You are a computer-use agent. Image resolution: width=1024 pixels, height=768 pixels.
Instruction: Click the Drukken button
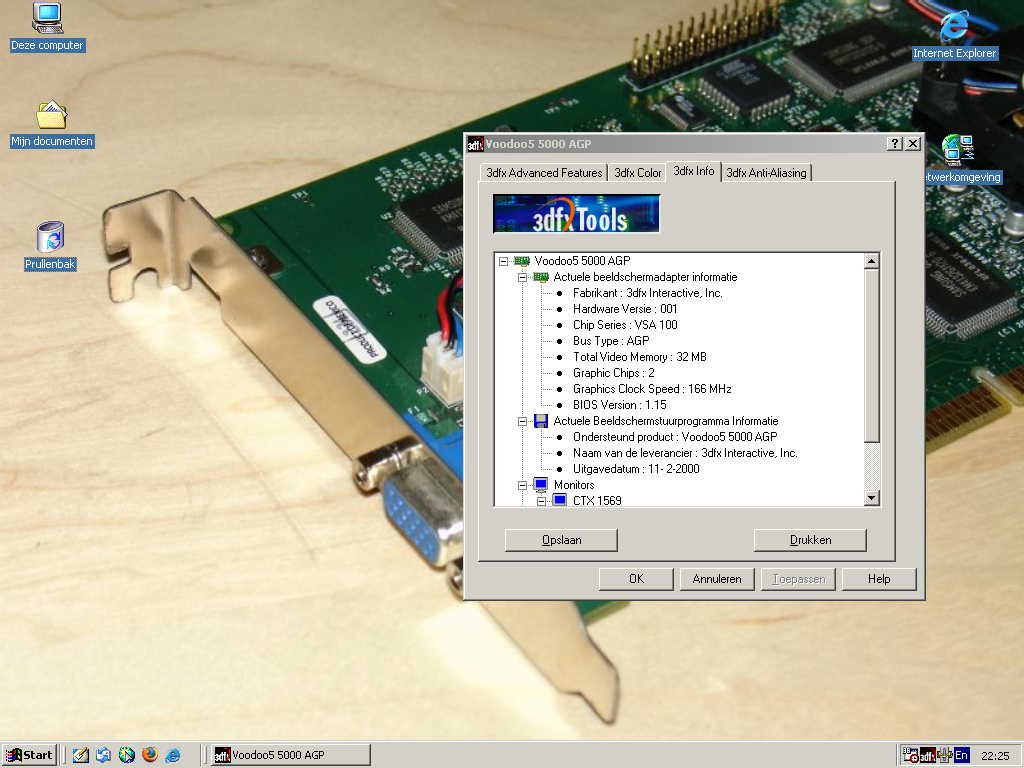(810, 540)
